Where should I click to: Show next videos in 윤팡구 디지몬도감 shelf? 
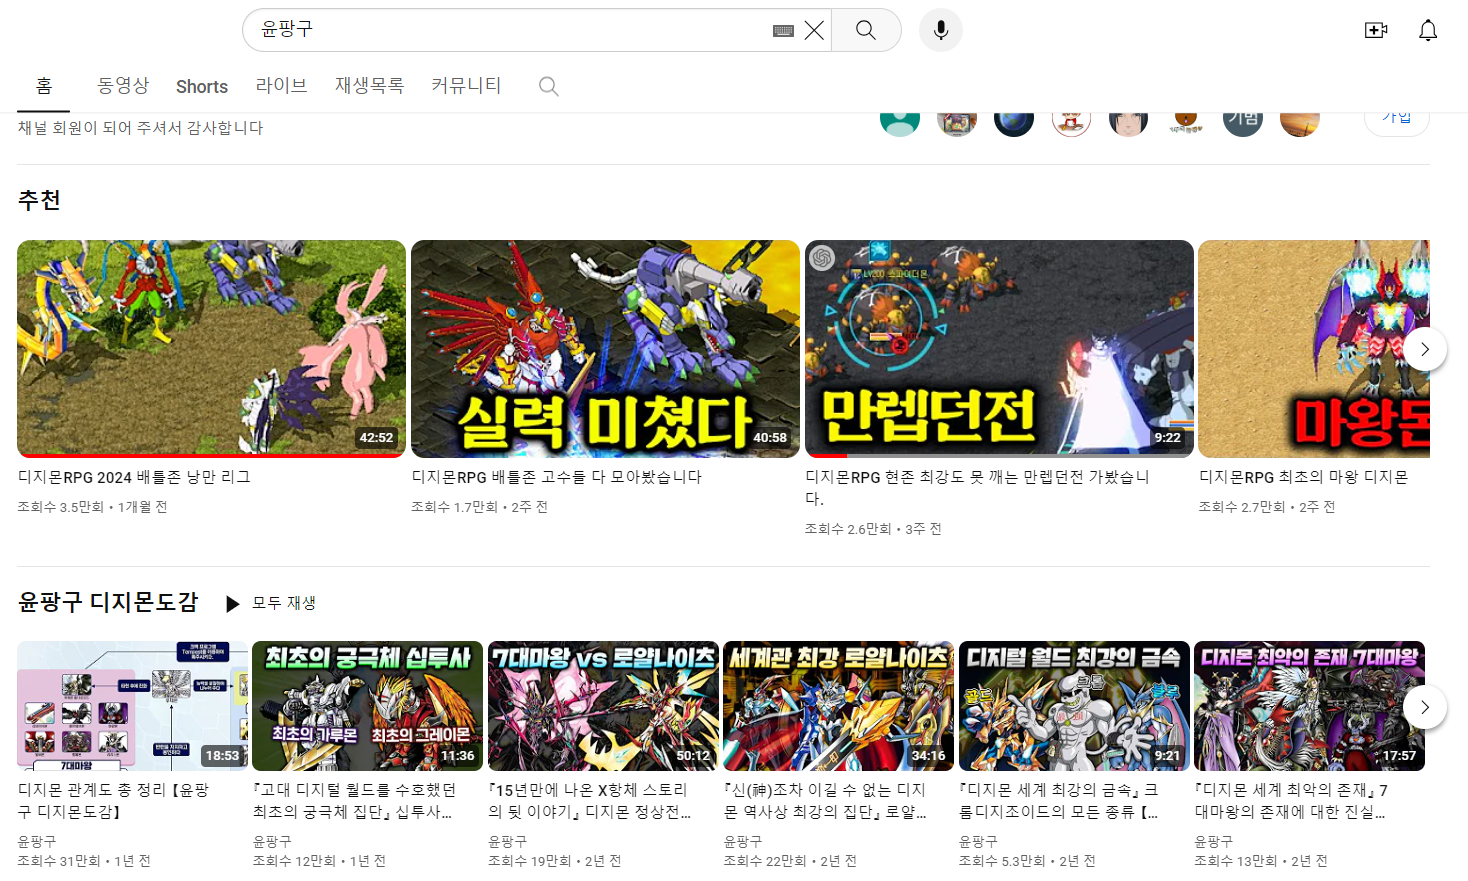1425,707
